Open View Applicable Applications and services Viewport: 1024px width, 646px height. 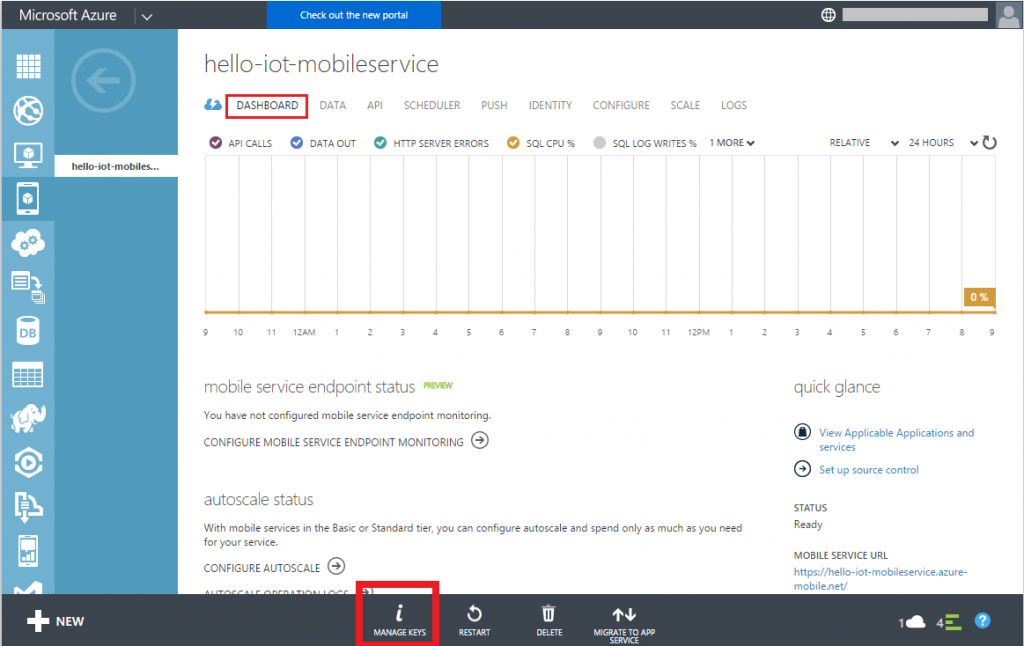pos(896,440)
